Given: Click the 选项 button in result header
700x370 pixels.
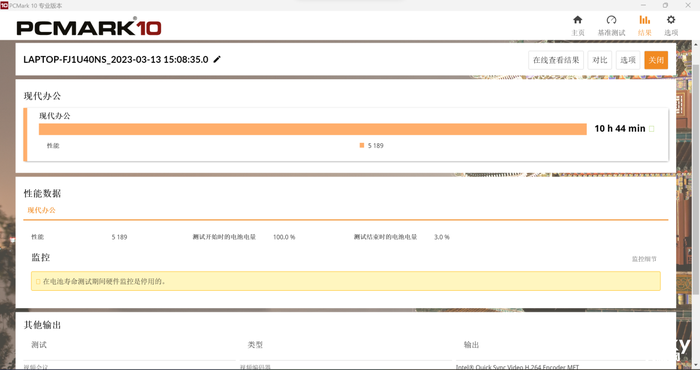Looking at the screenshot, I should [x=628, y=60].
